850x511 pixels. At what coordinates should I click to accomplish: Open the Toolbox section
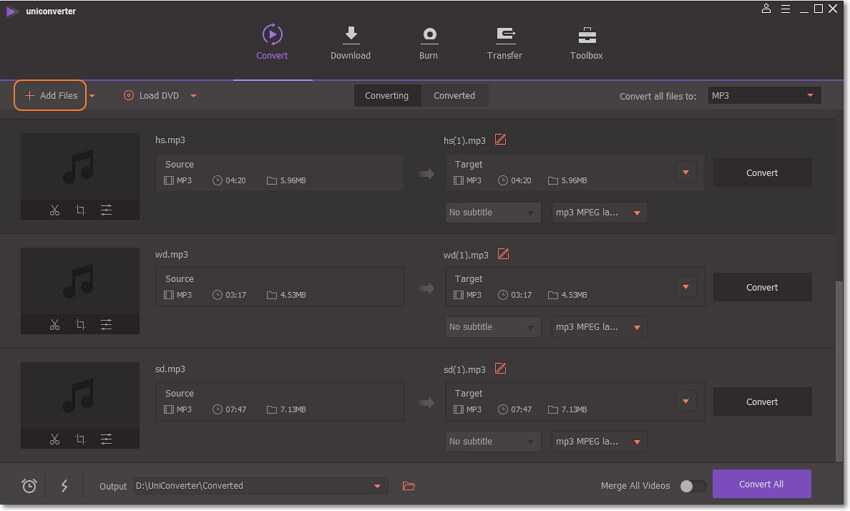586,43
